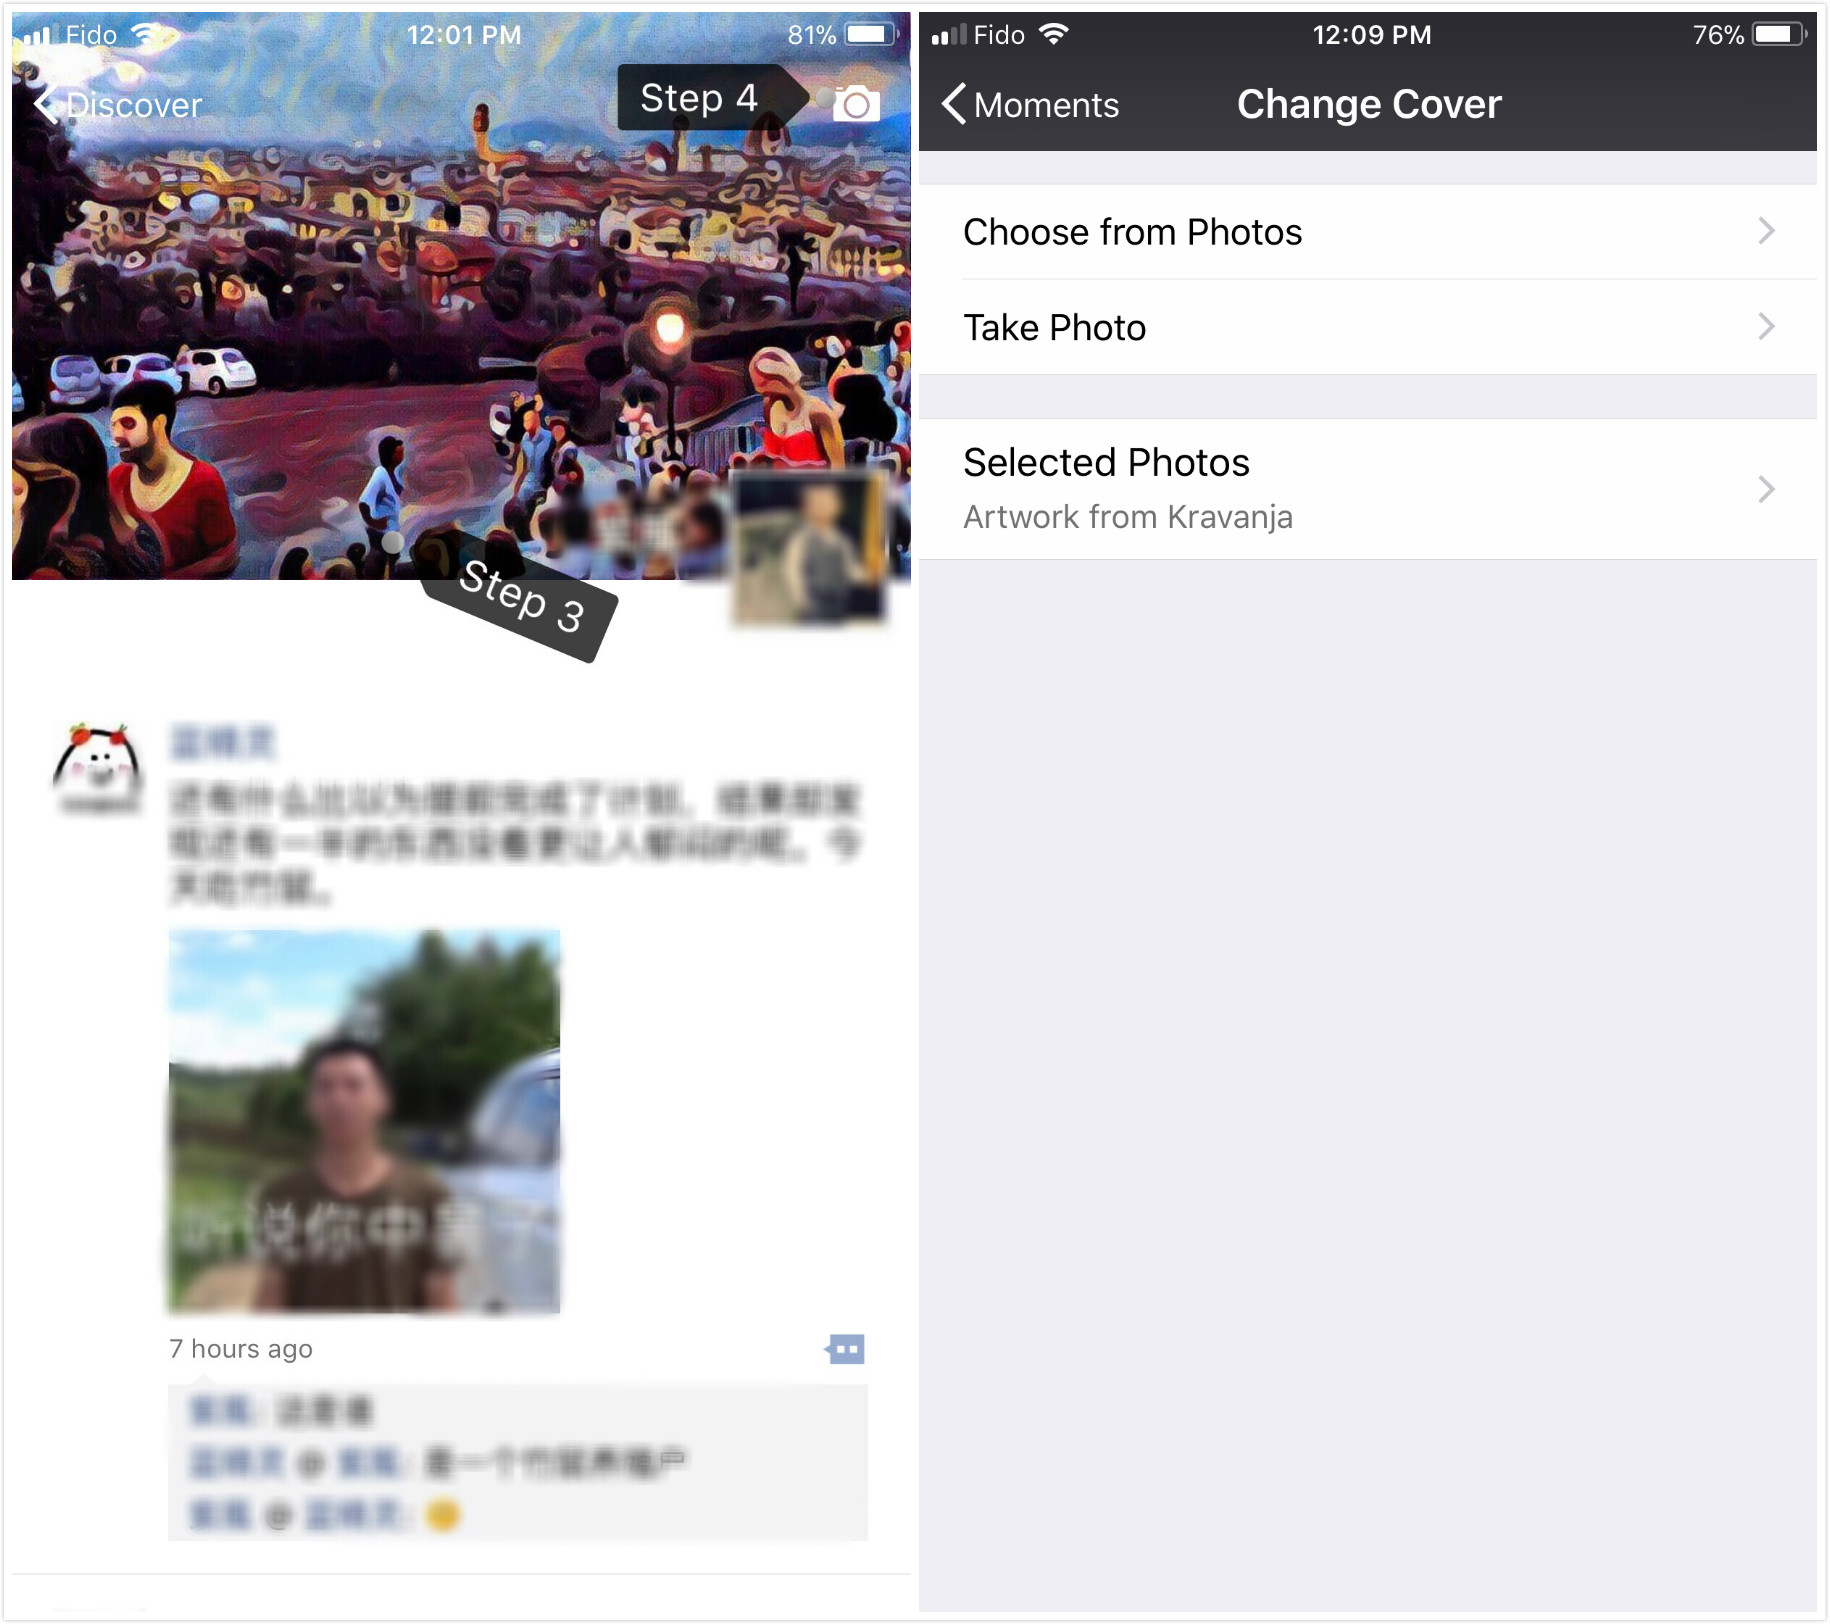Click the 7 hours ago timestamp
This screenshot has width=1830, height=1624.
pos(241,1349)
